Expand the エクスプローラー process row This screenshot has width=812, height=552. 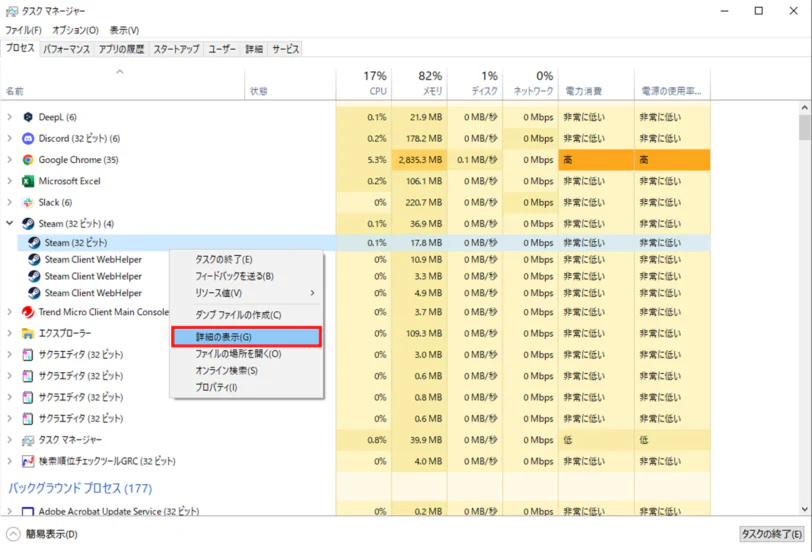point(9,333)
